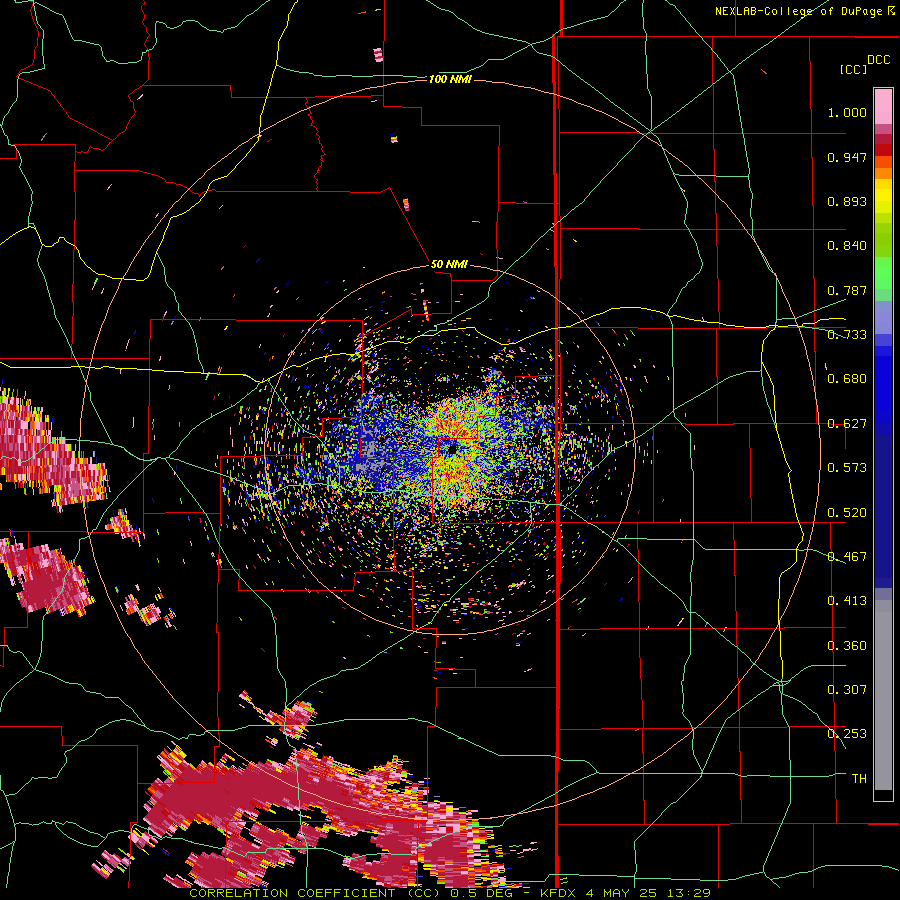Select the 0.787 legend value

847,290
